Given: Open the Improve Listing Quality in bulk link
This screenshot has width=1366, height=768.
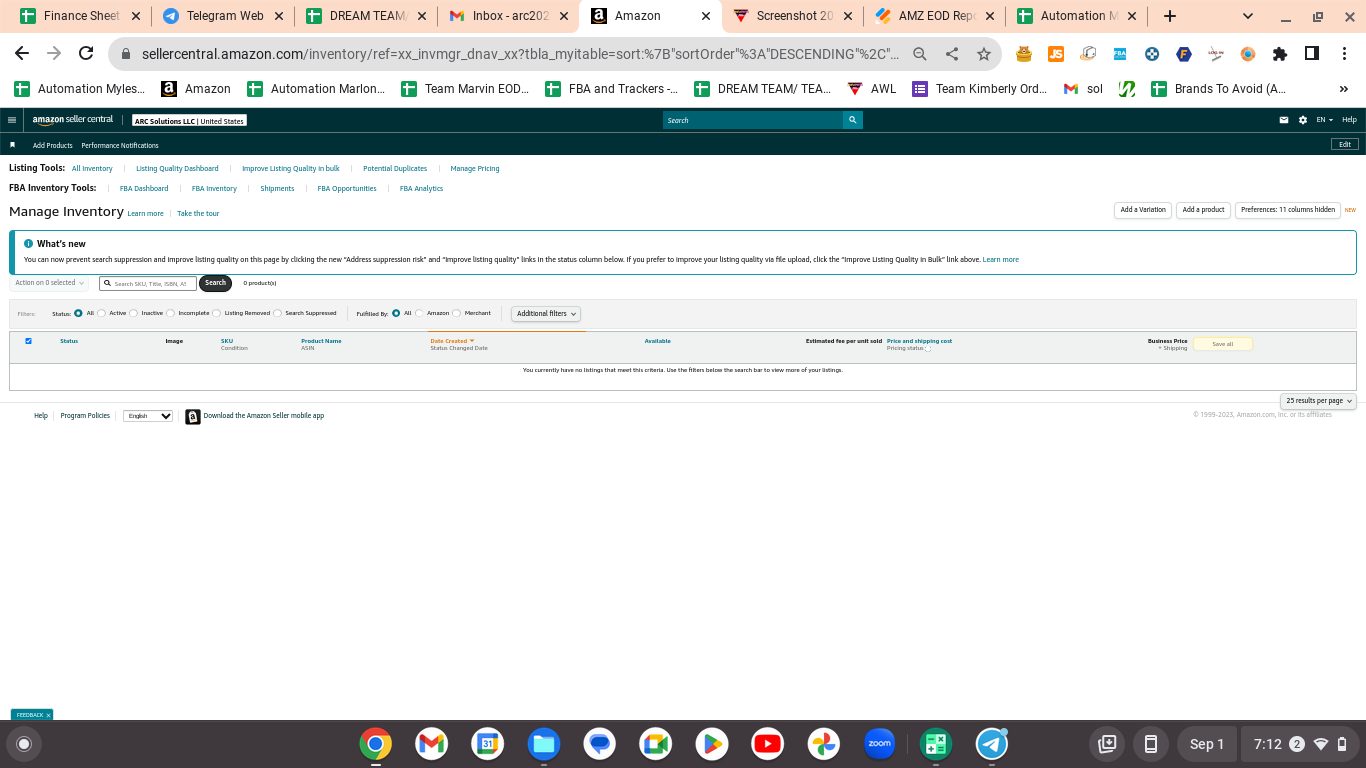Looking at the screenshot, I should 291,169.
